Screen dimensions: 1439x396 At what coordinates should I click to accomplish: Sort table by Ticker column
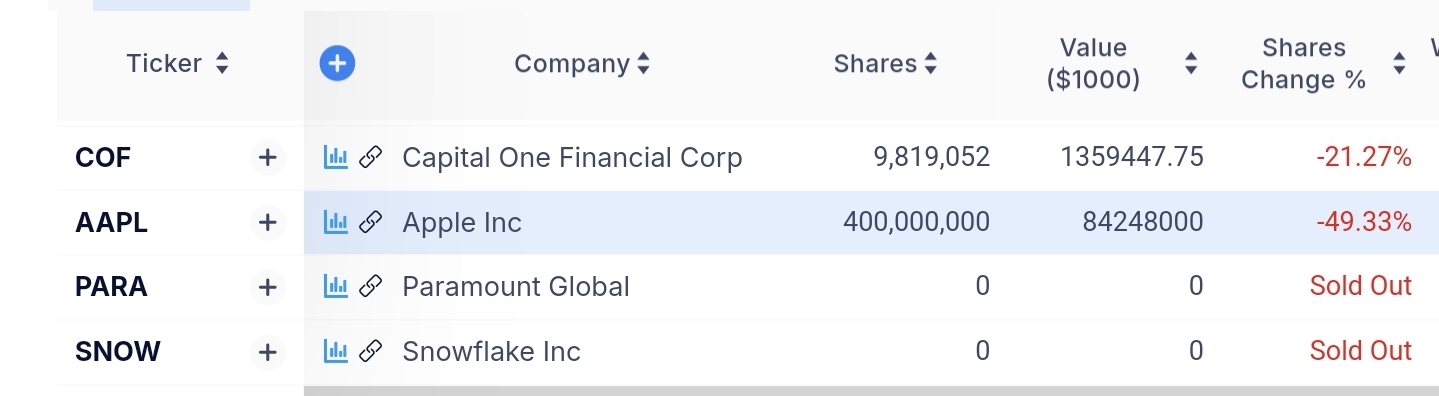click(x=178, y=64)
